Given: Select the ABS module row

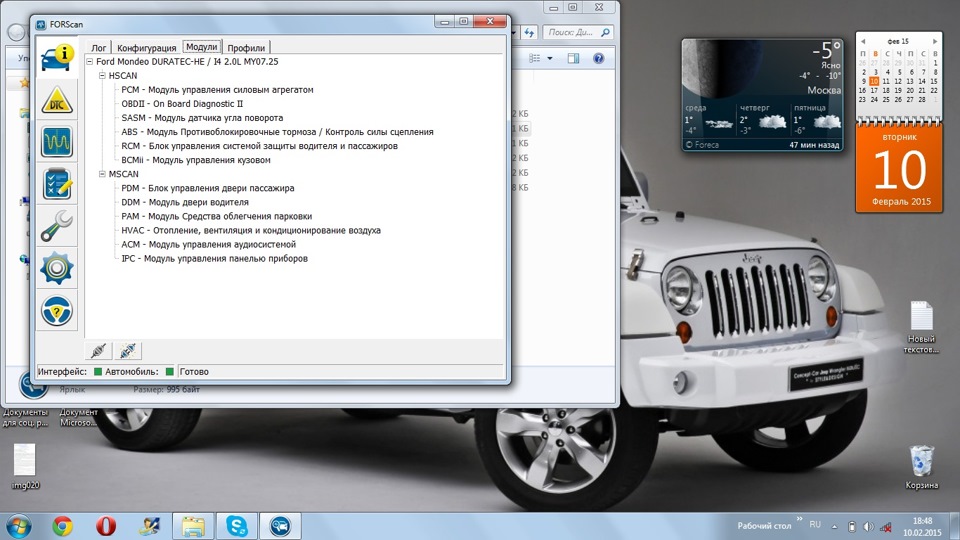Looking at the screenshot, I should pos(277,132).
